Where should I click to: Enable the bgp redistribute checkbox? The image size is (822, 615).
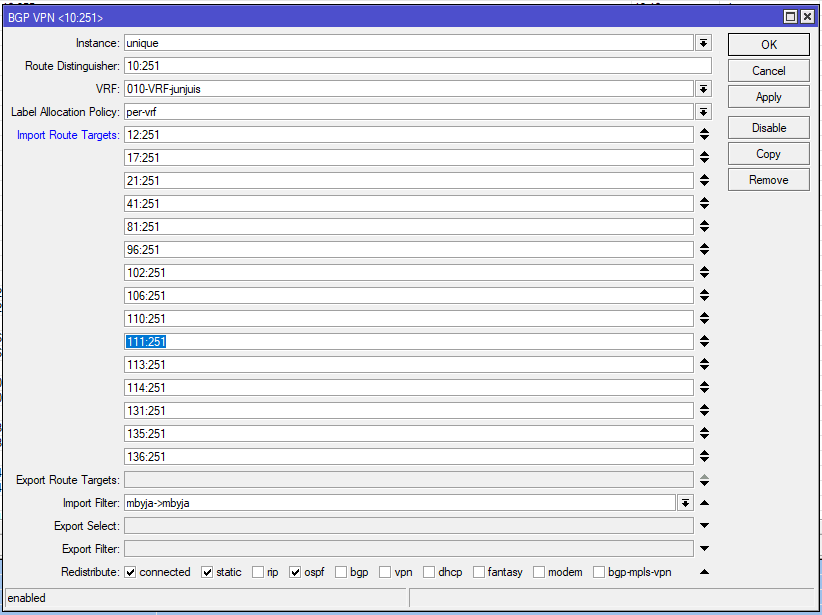click(341, 572)
